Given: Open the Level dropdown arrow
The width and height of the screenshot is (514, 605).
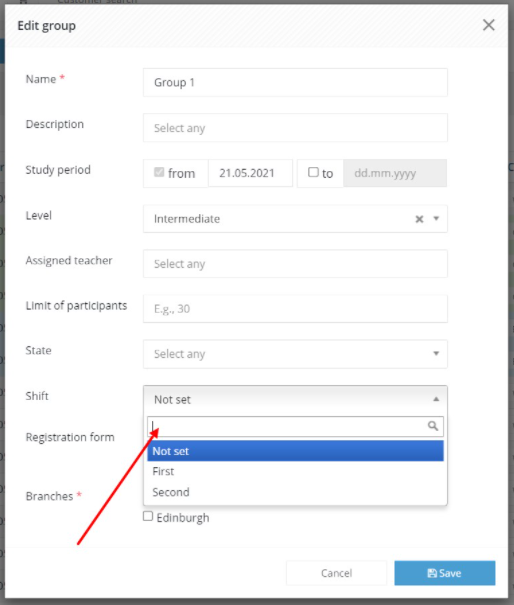Looking at the screenshot, I should [x=436, y=218].
